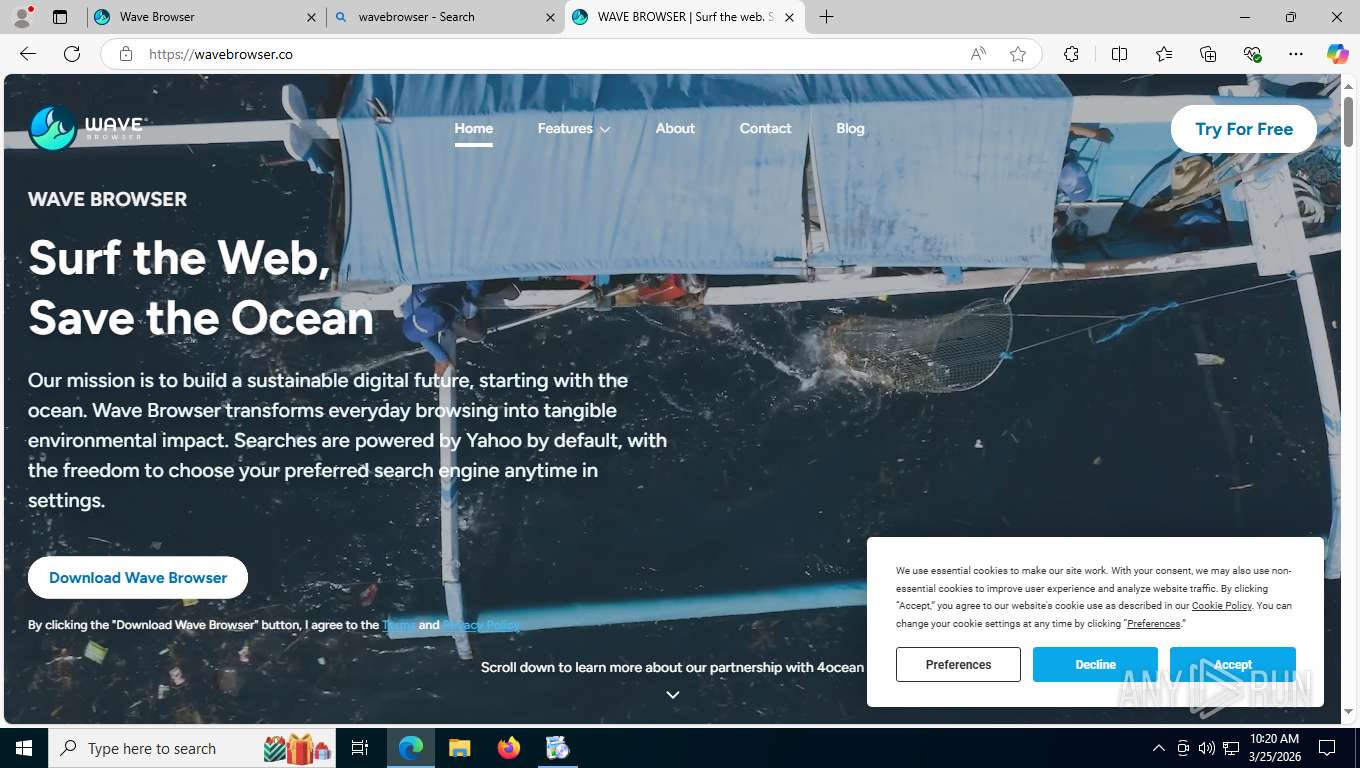Image resolution: width=1360 pixels, height=768 pixels.
Task: Toggle split screen view
Action: pos(1119,54)
